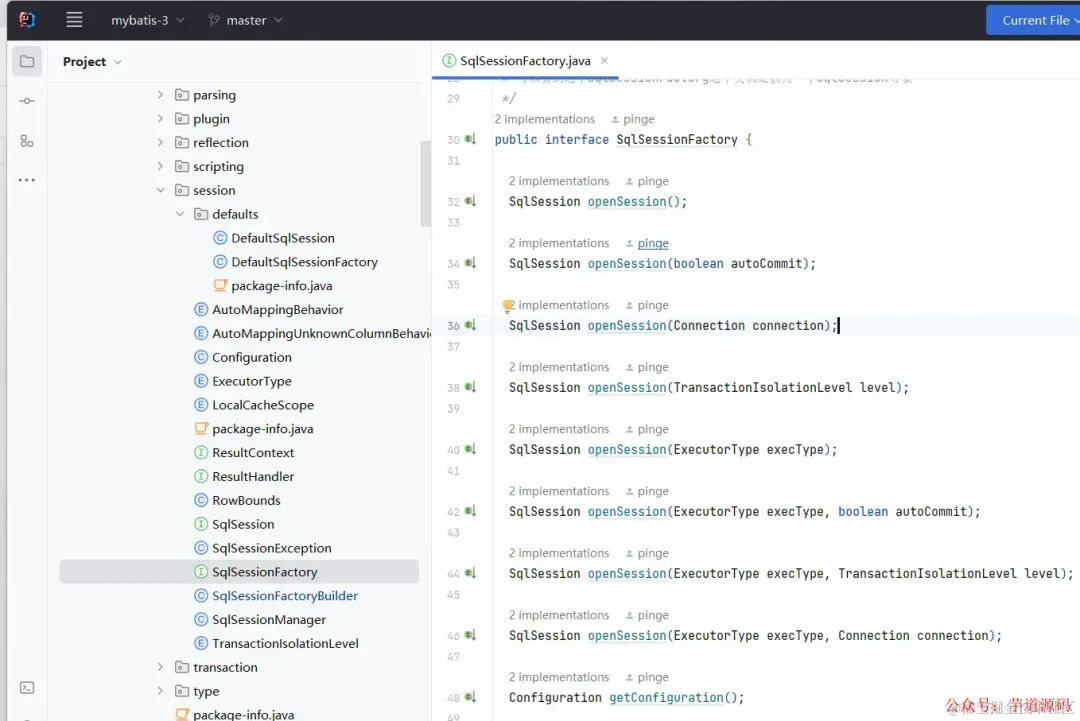Select Configuration class in project tree
Screen dimensions: 1080x721
[x=251, y=357]
